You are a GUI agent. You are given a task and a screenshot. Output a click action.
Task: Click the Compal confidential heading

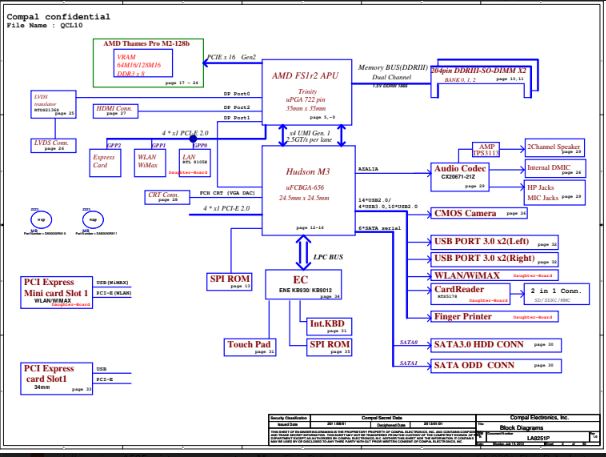click(x=58, y=17)
